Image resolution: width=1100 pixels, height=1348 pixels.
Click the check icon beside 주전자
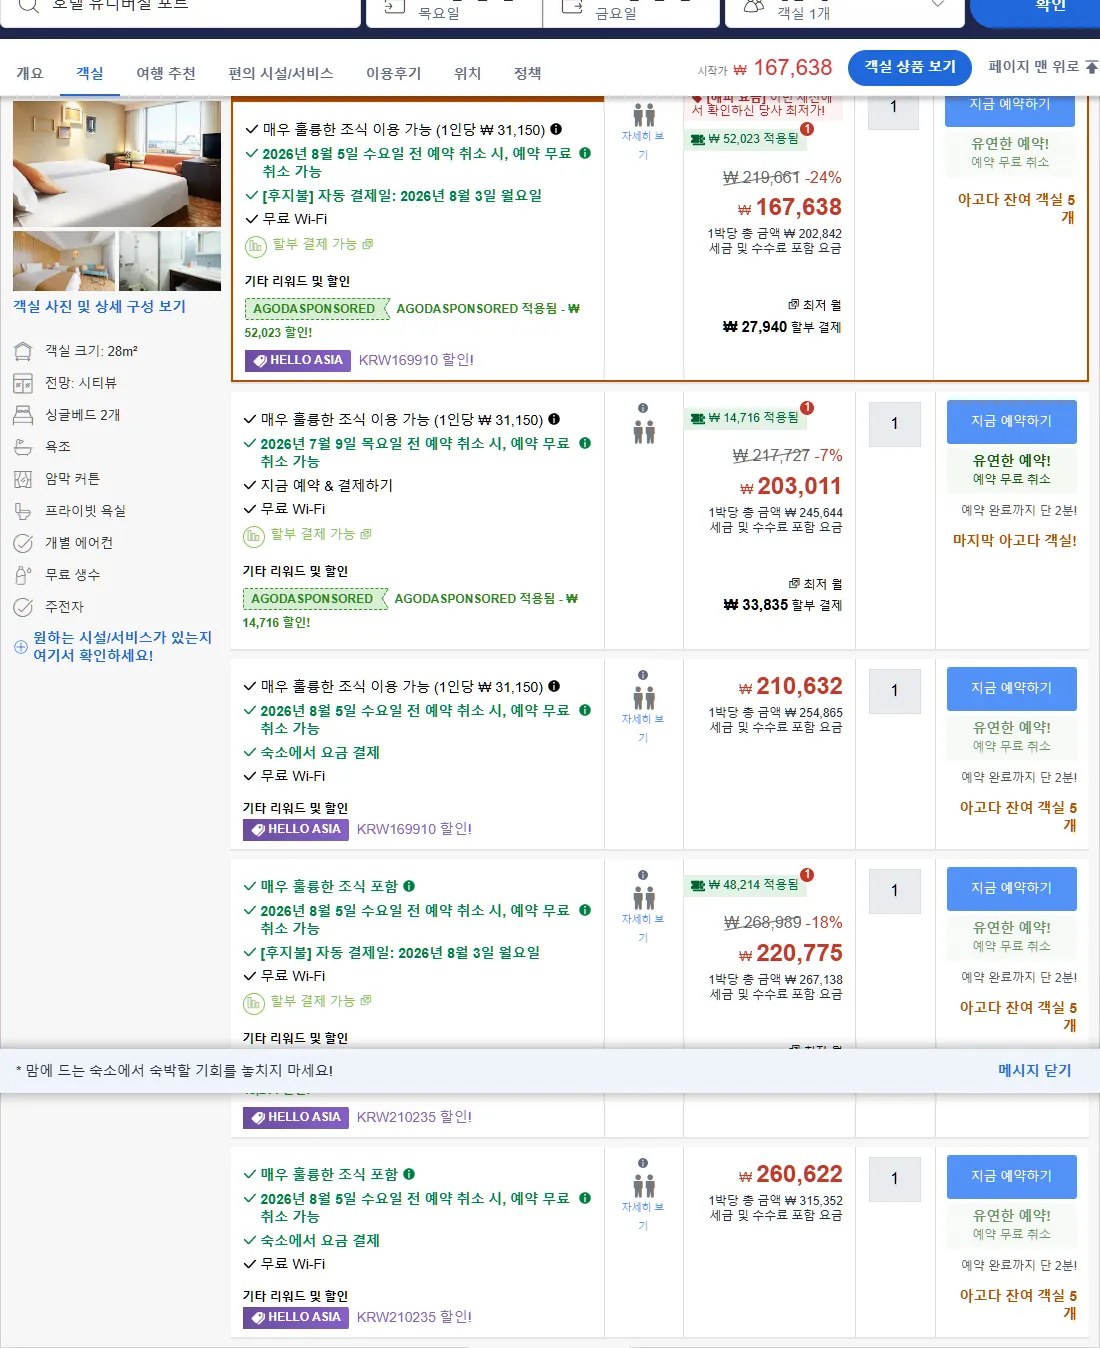tap(23, 607)
